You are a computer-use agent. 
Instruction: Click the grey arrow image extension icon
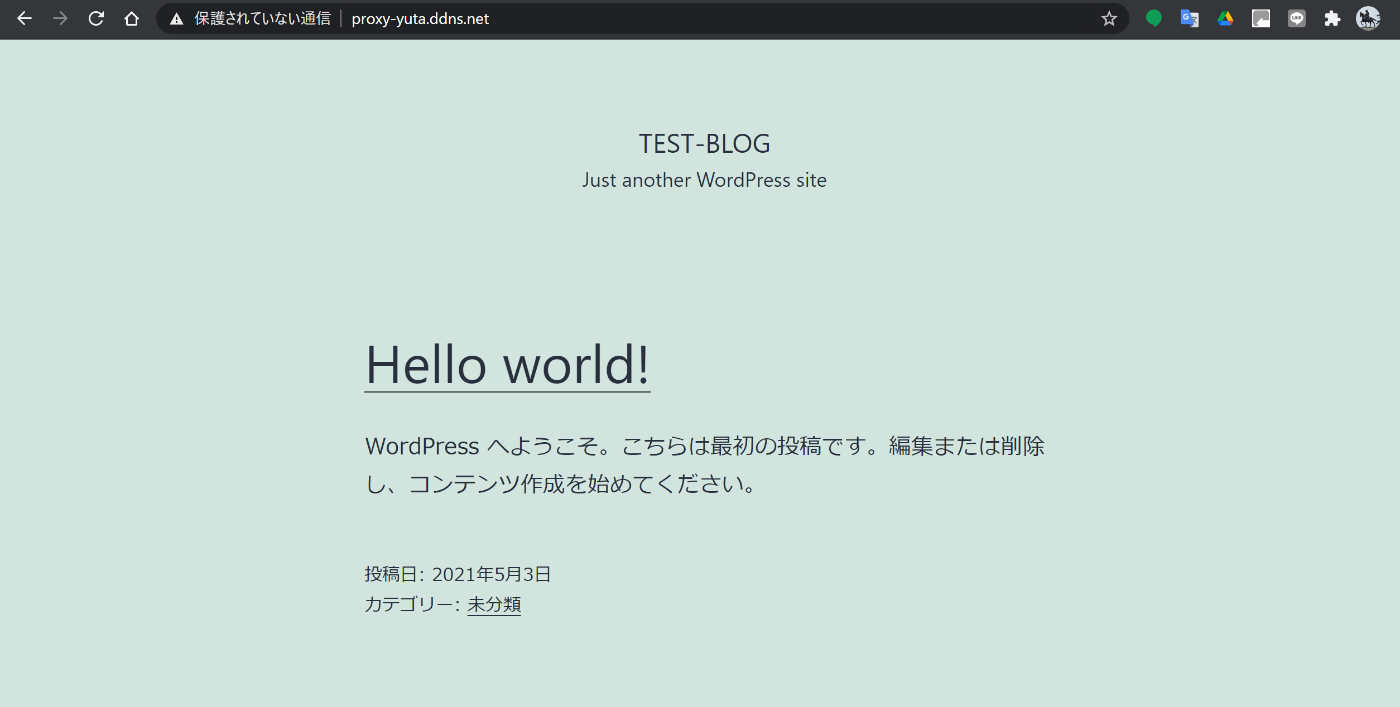click(x=1261, y=18)
